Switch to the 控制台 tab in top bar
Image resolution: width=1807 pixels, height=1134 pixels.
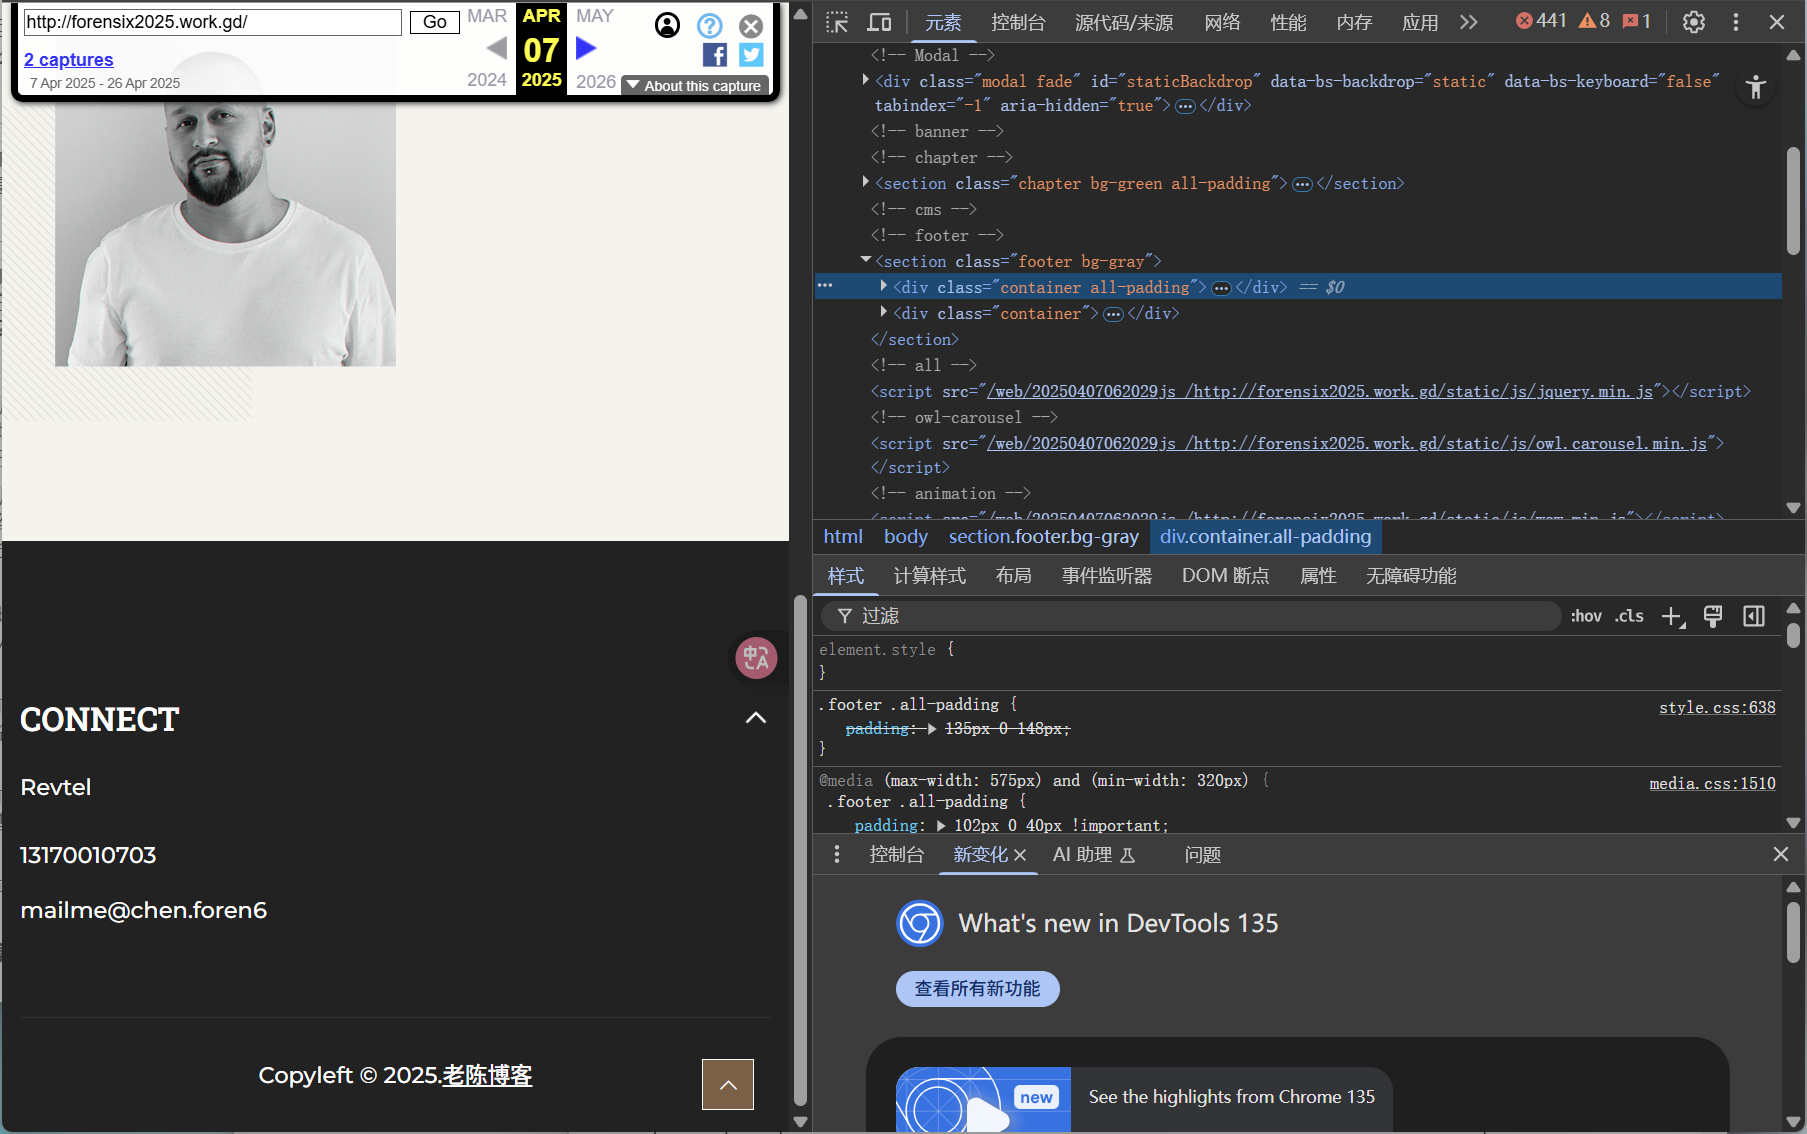(1018, 22)
